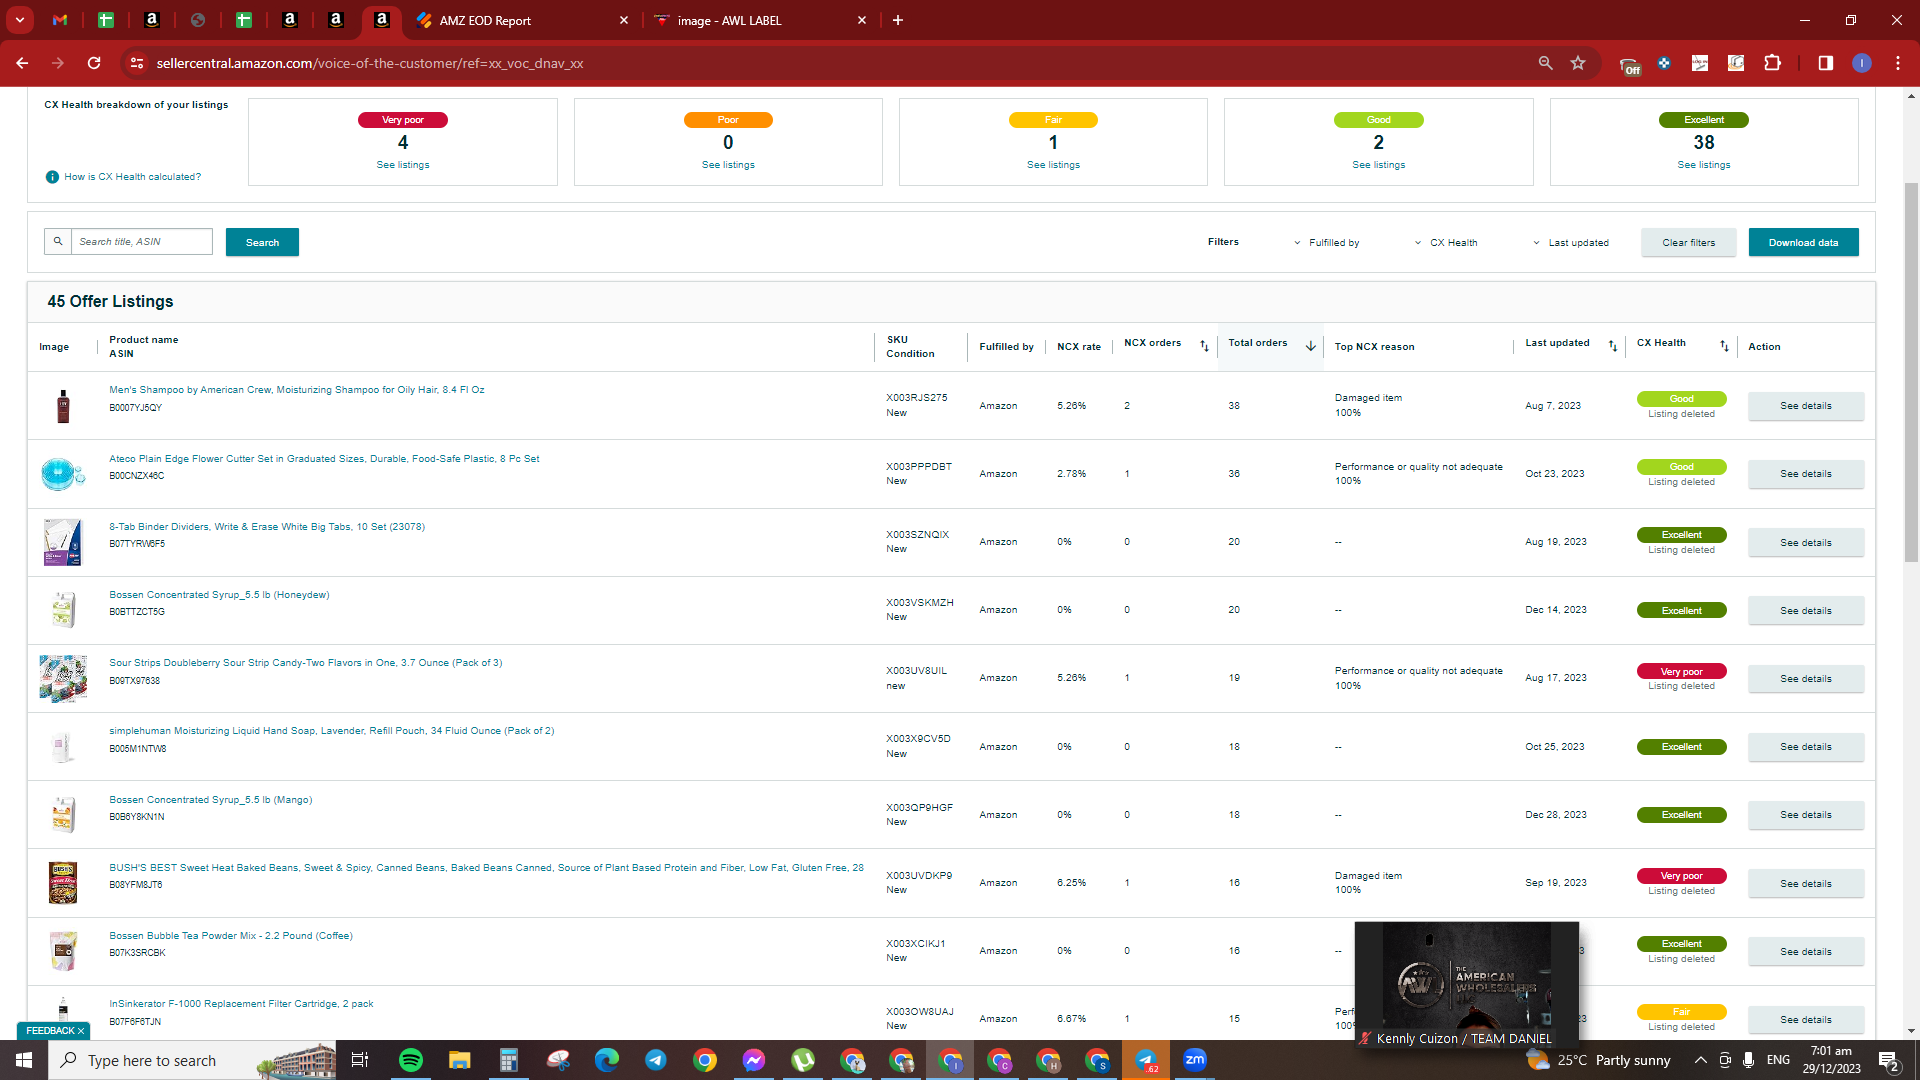Open 8-Tab Binder Dividers product link

(x=267, y=527)
